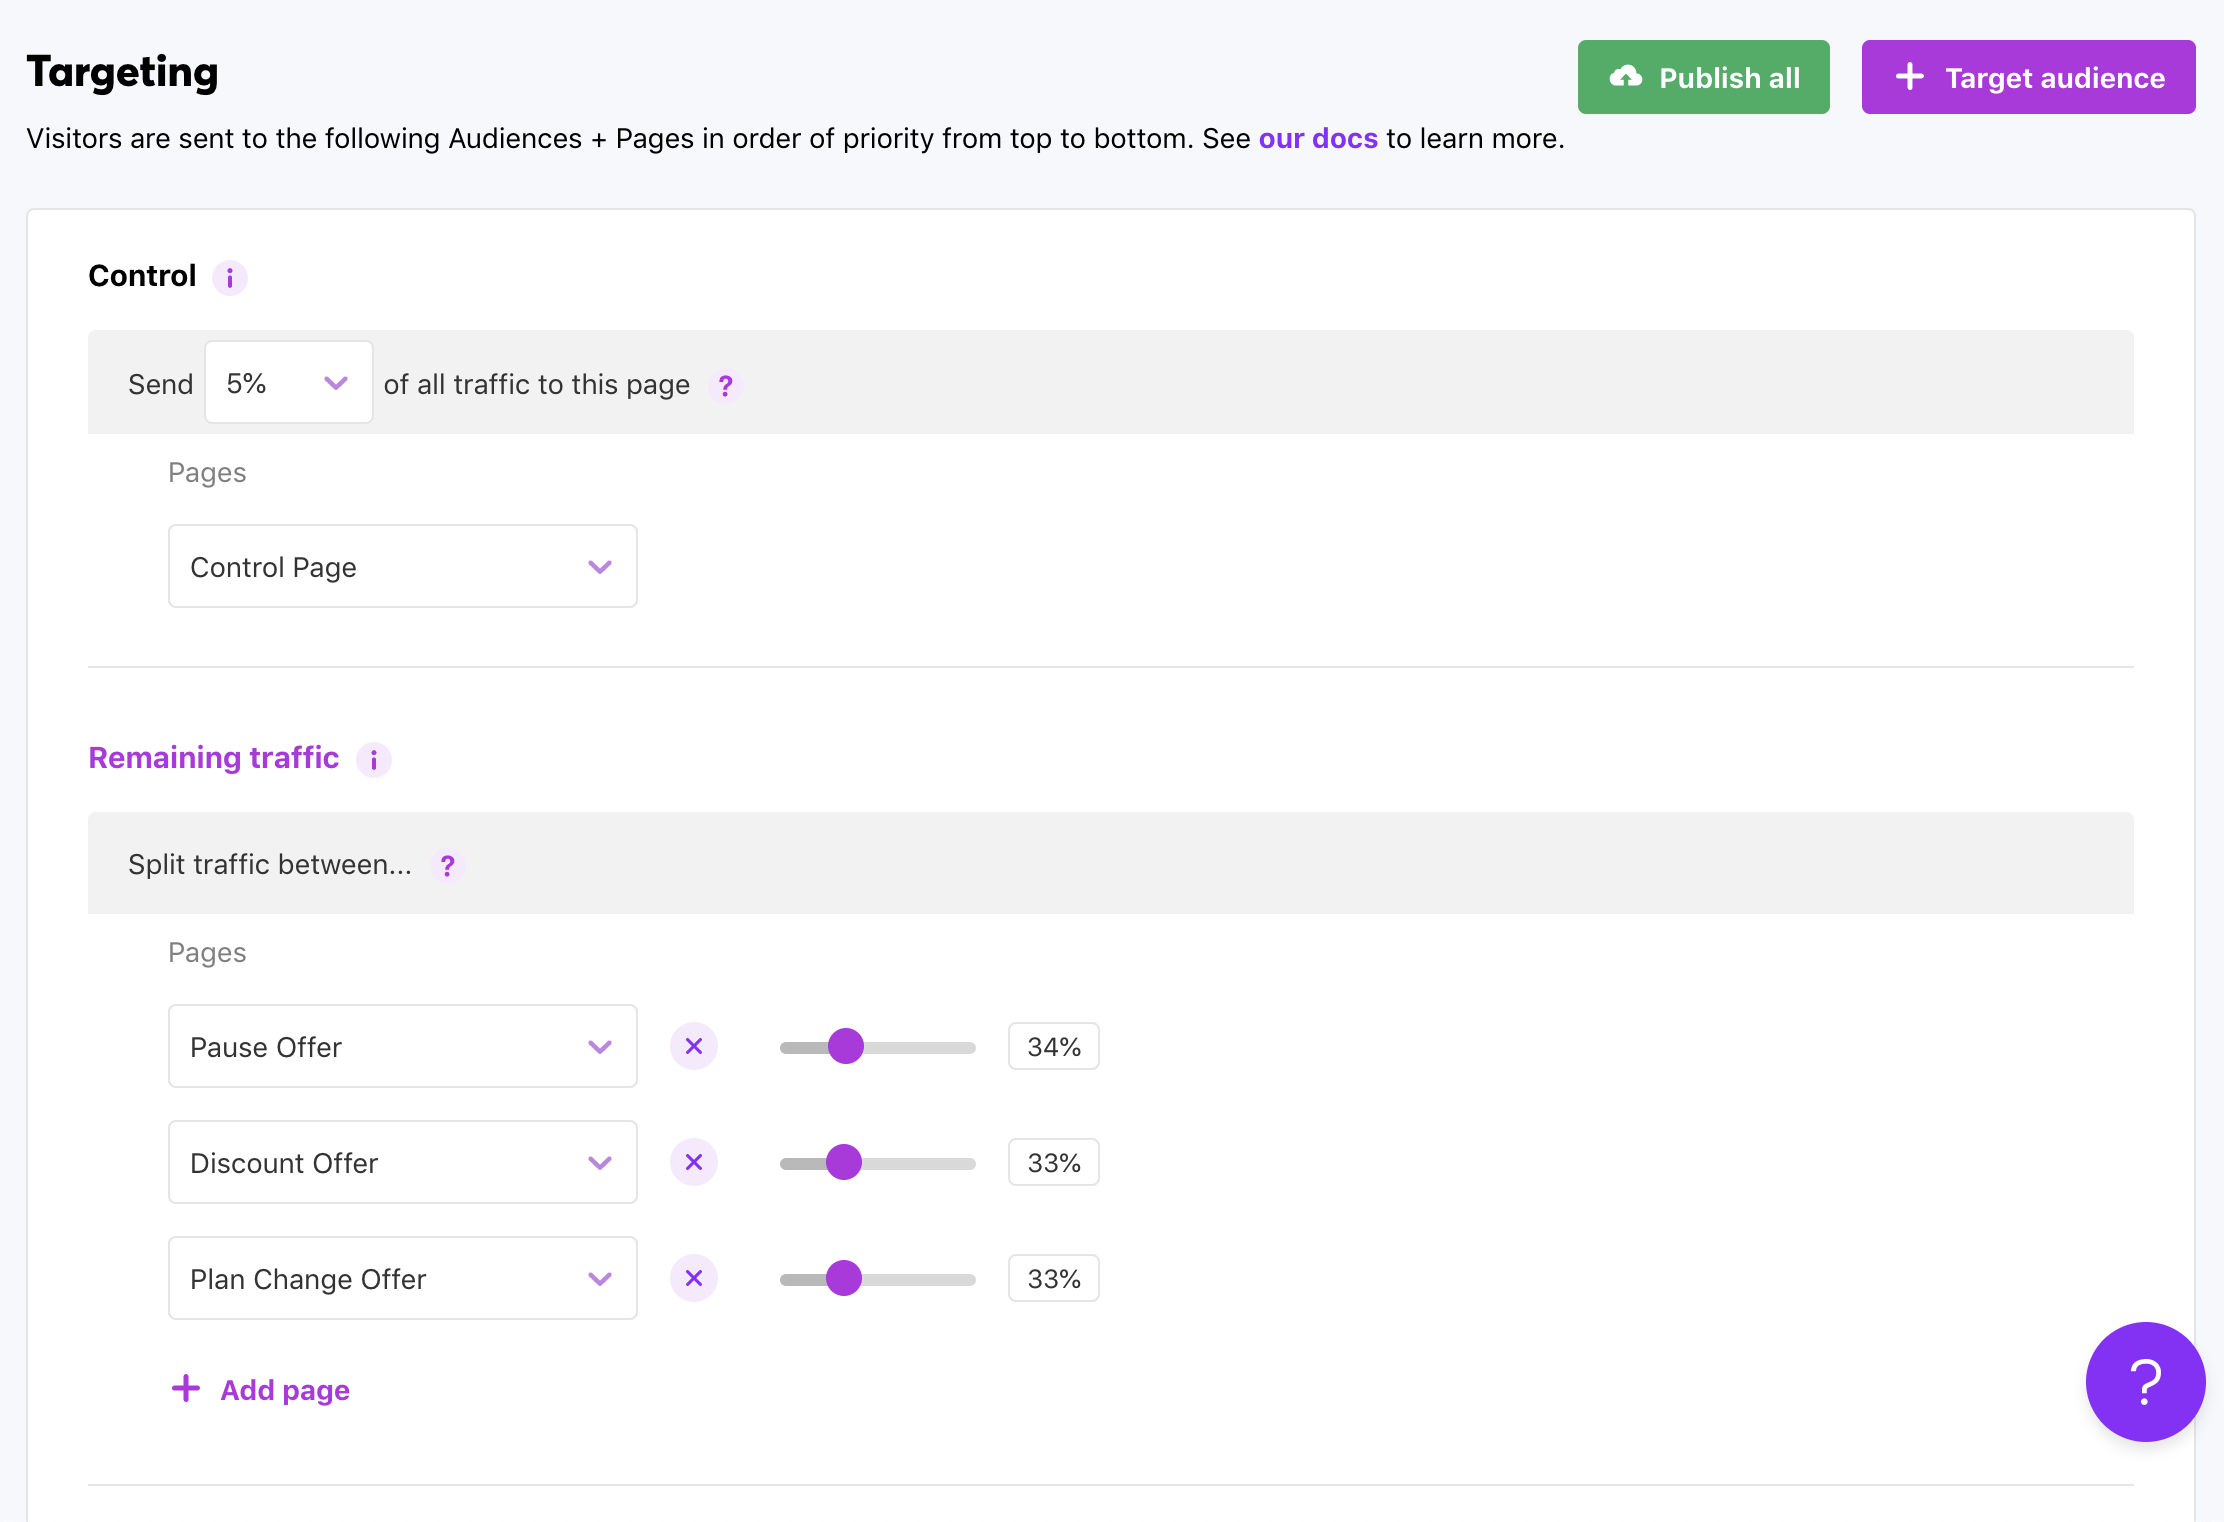Screen dimensions: 2224x1522
Task: Remove the Plan Change Offer page
Action: [x=694, y=1279]
